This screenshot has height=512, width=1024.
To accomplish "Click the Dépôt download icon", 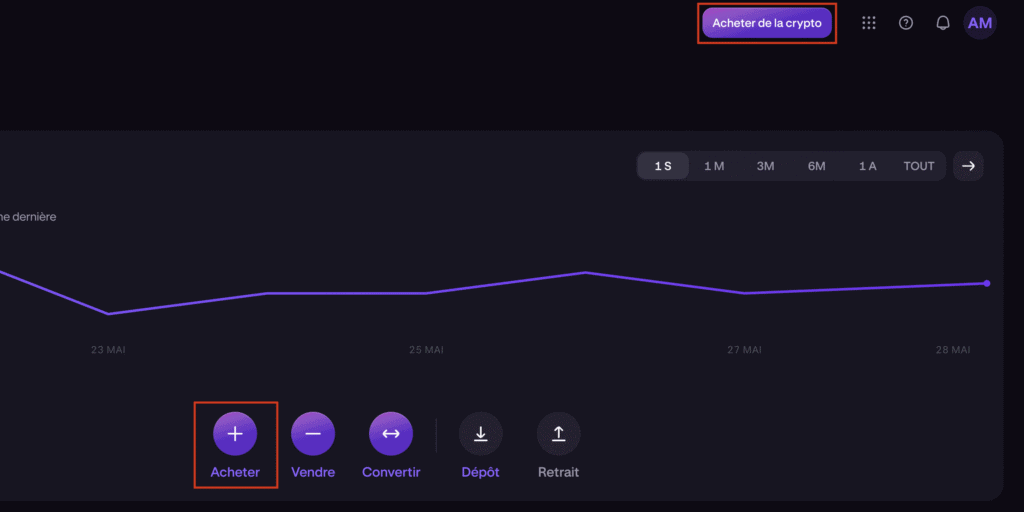I will (x=481, y=434).
